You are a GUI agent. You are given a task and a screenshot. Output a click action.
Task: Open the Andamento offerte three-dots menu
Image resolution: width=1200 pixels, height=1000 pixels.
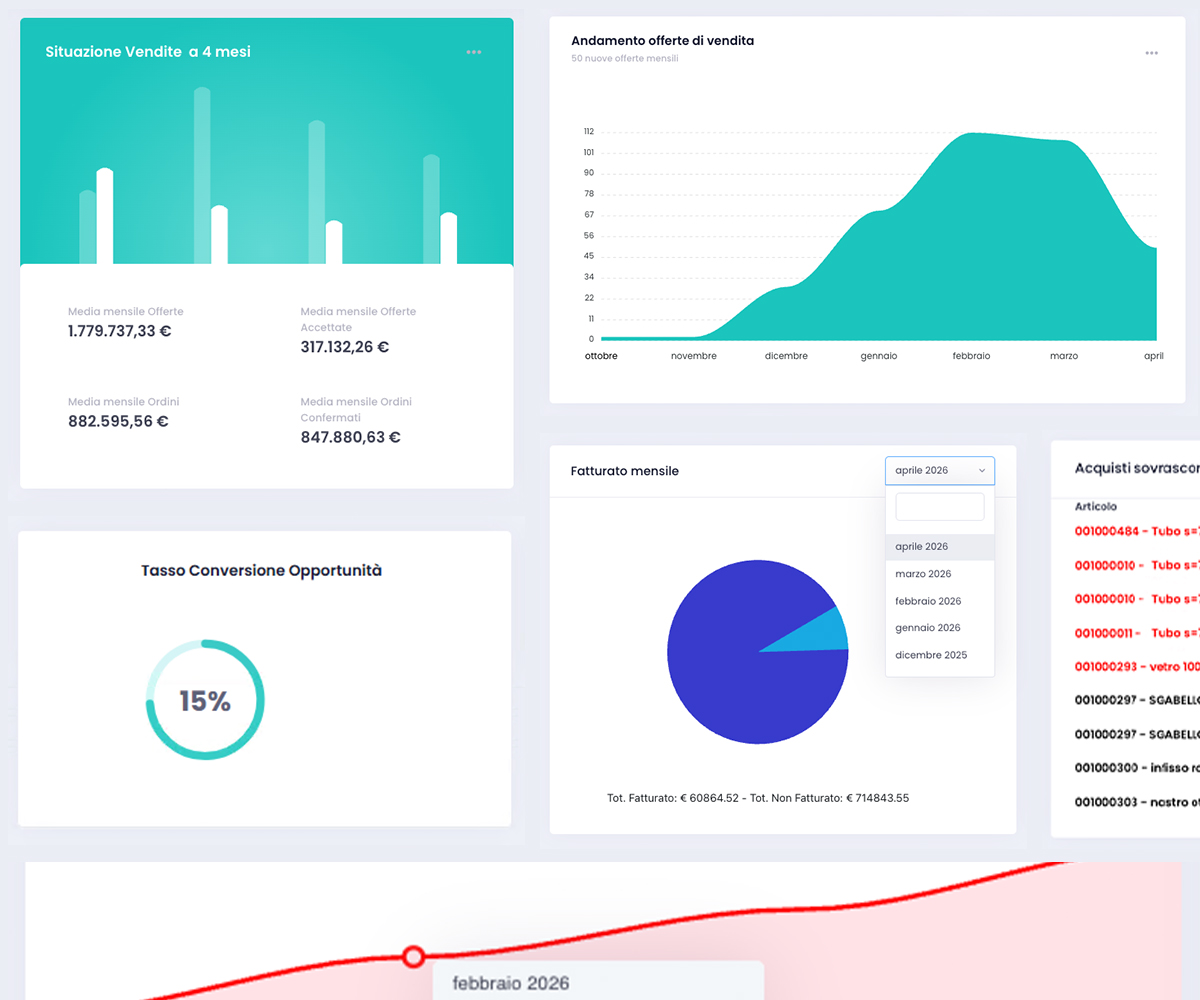1152,53
